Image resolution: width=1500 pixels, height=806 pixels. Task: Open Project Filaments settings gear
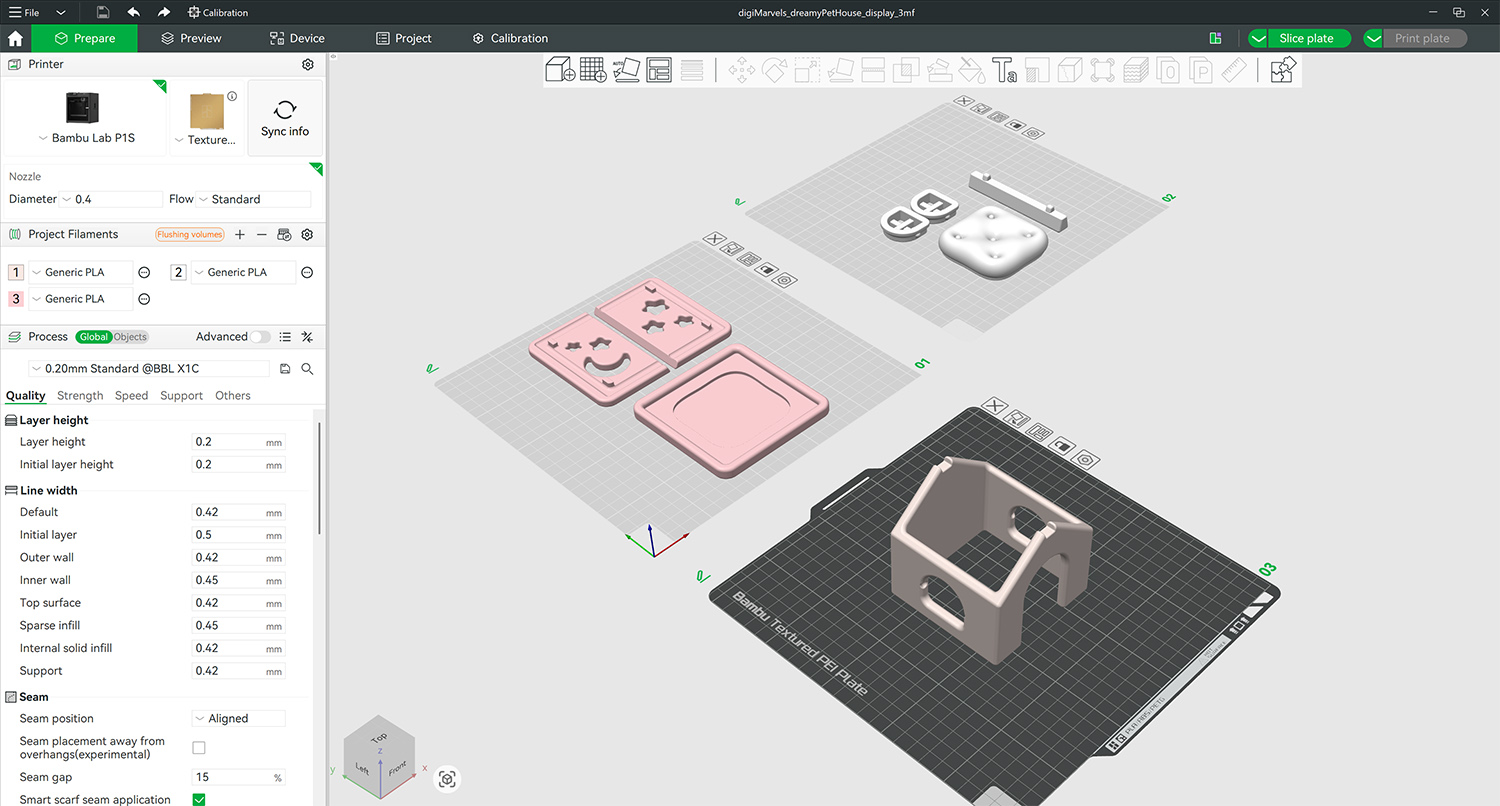click(307, 234)
